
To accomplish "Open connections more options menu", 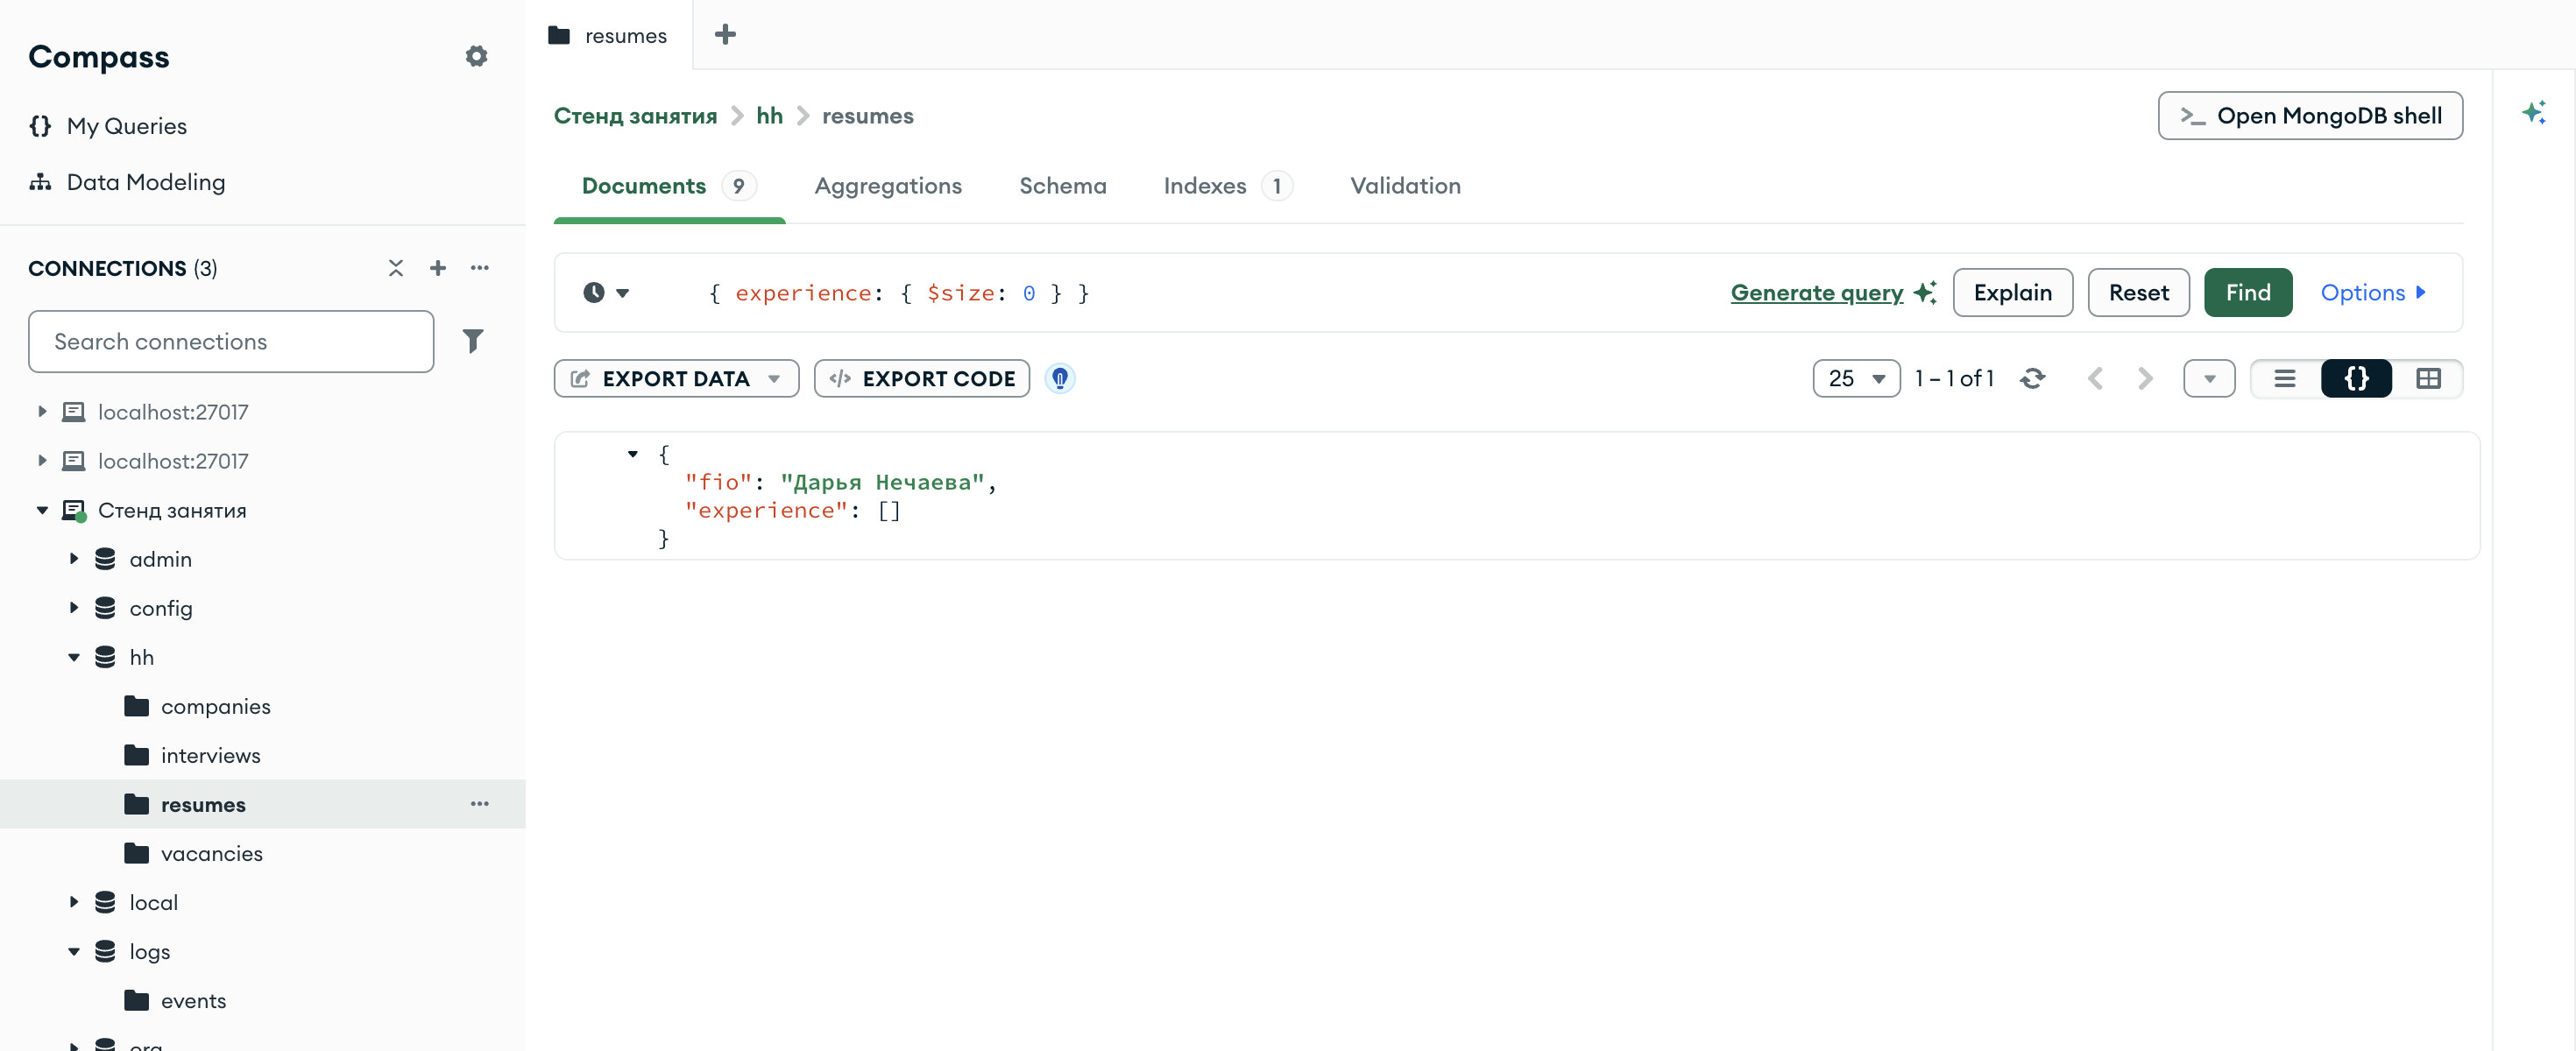I will coord(480,268).
